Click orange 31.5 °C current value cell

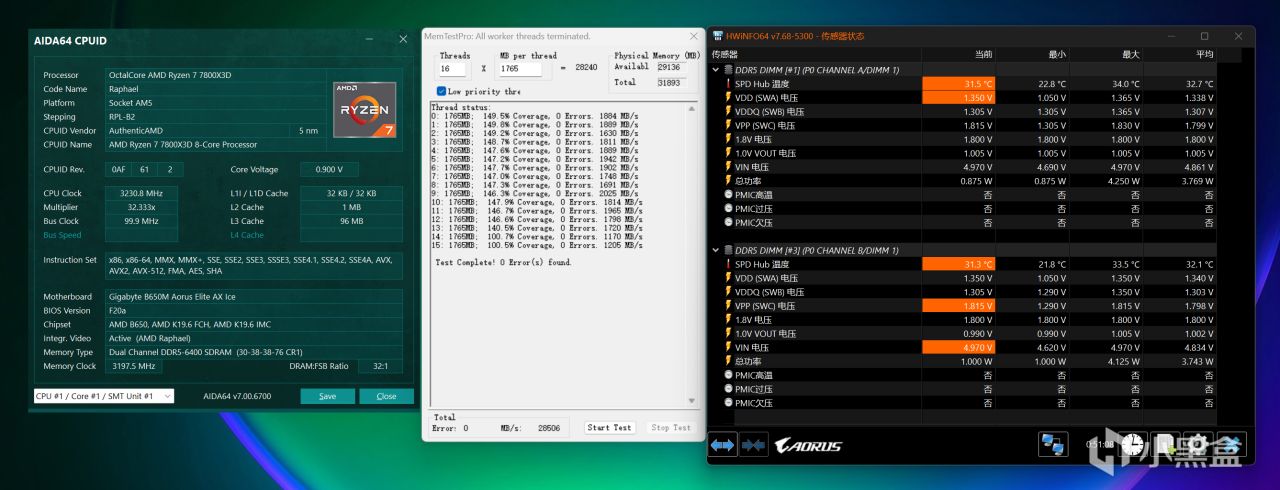click(x=958, y=84)
